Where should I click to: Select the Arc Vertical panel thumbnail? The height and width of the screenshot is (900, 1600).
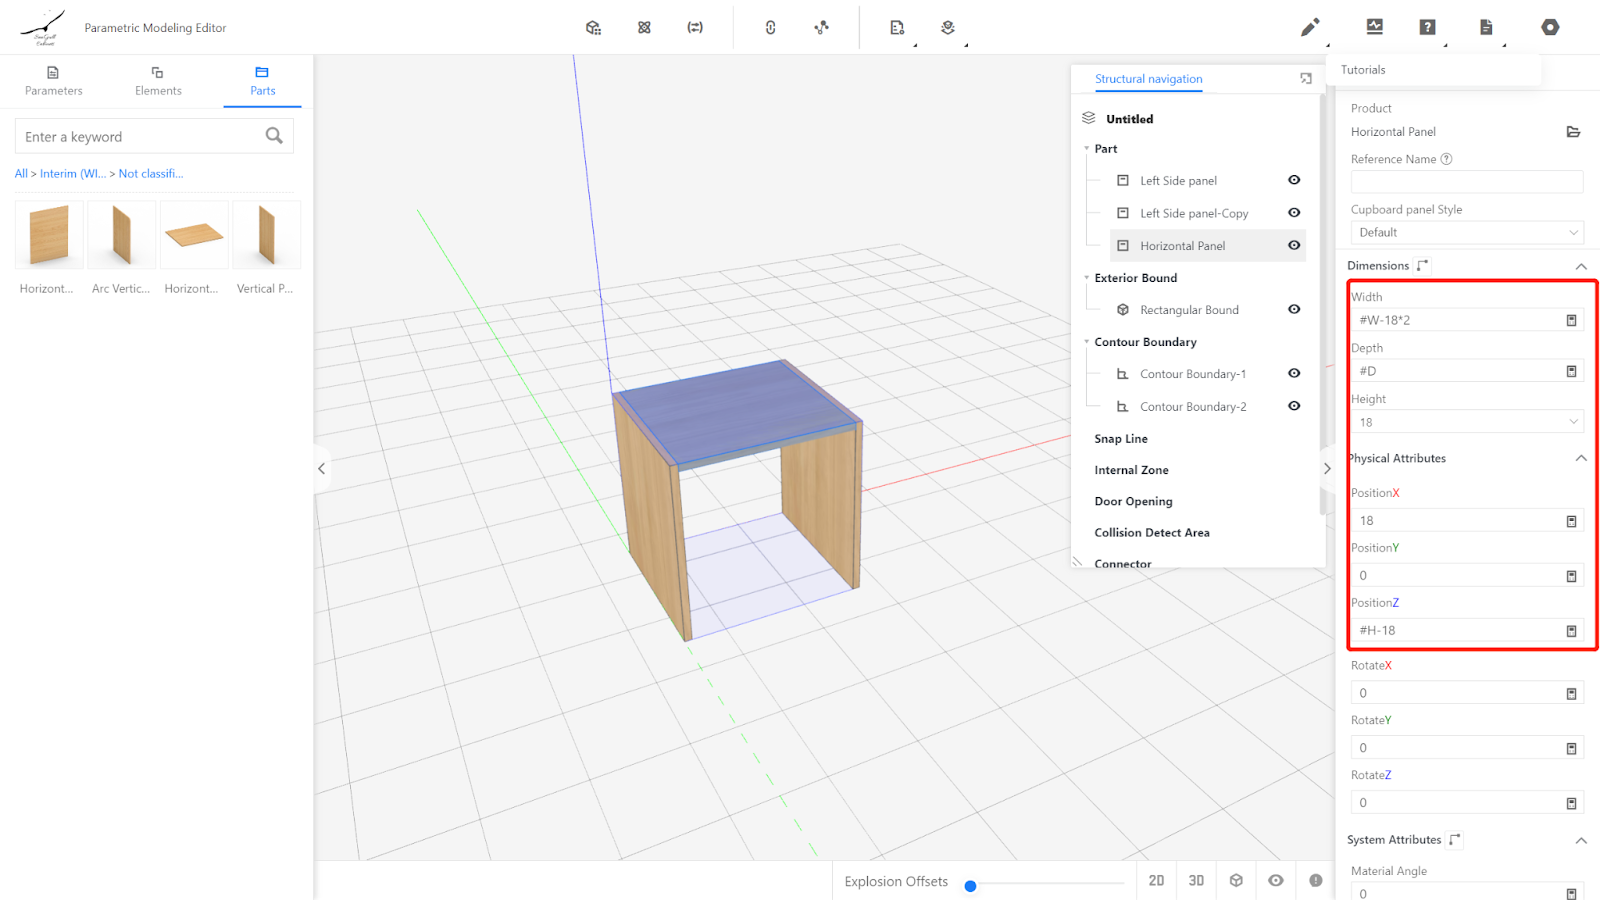pyautogui.click(x=121, y=236)
